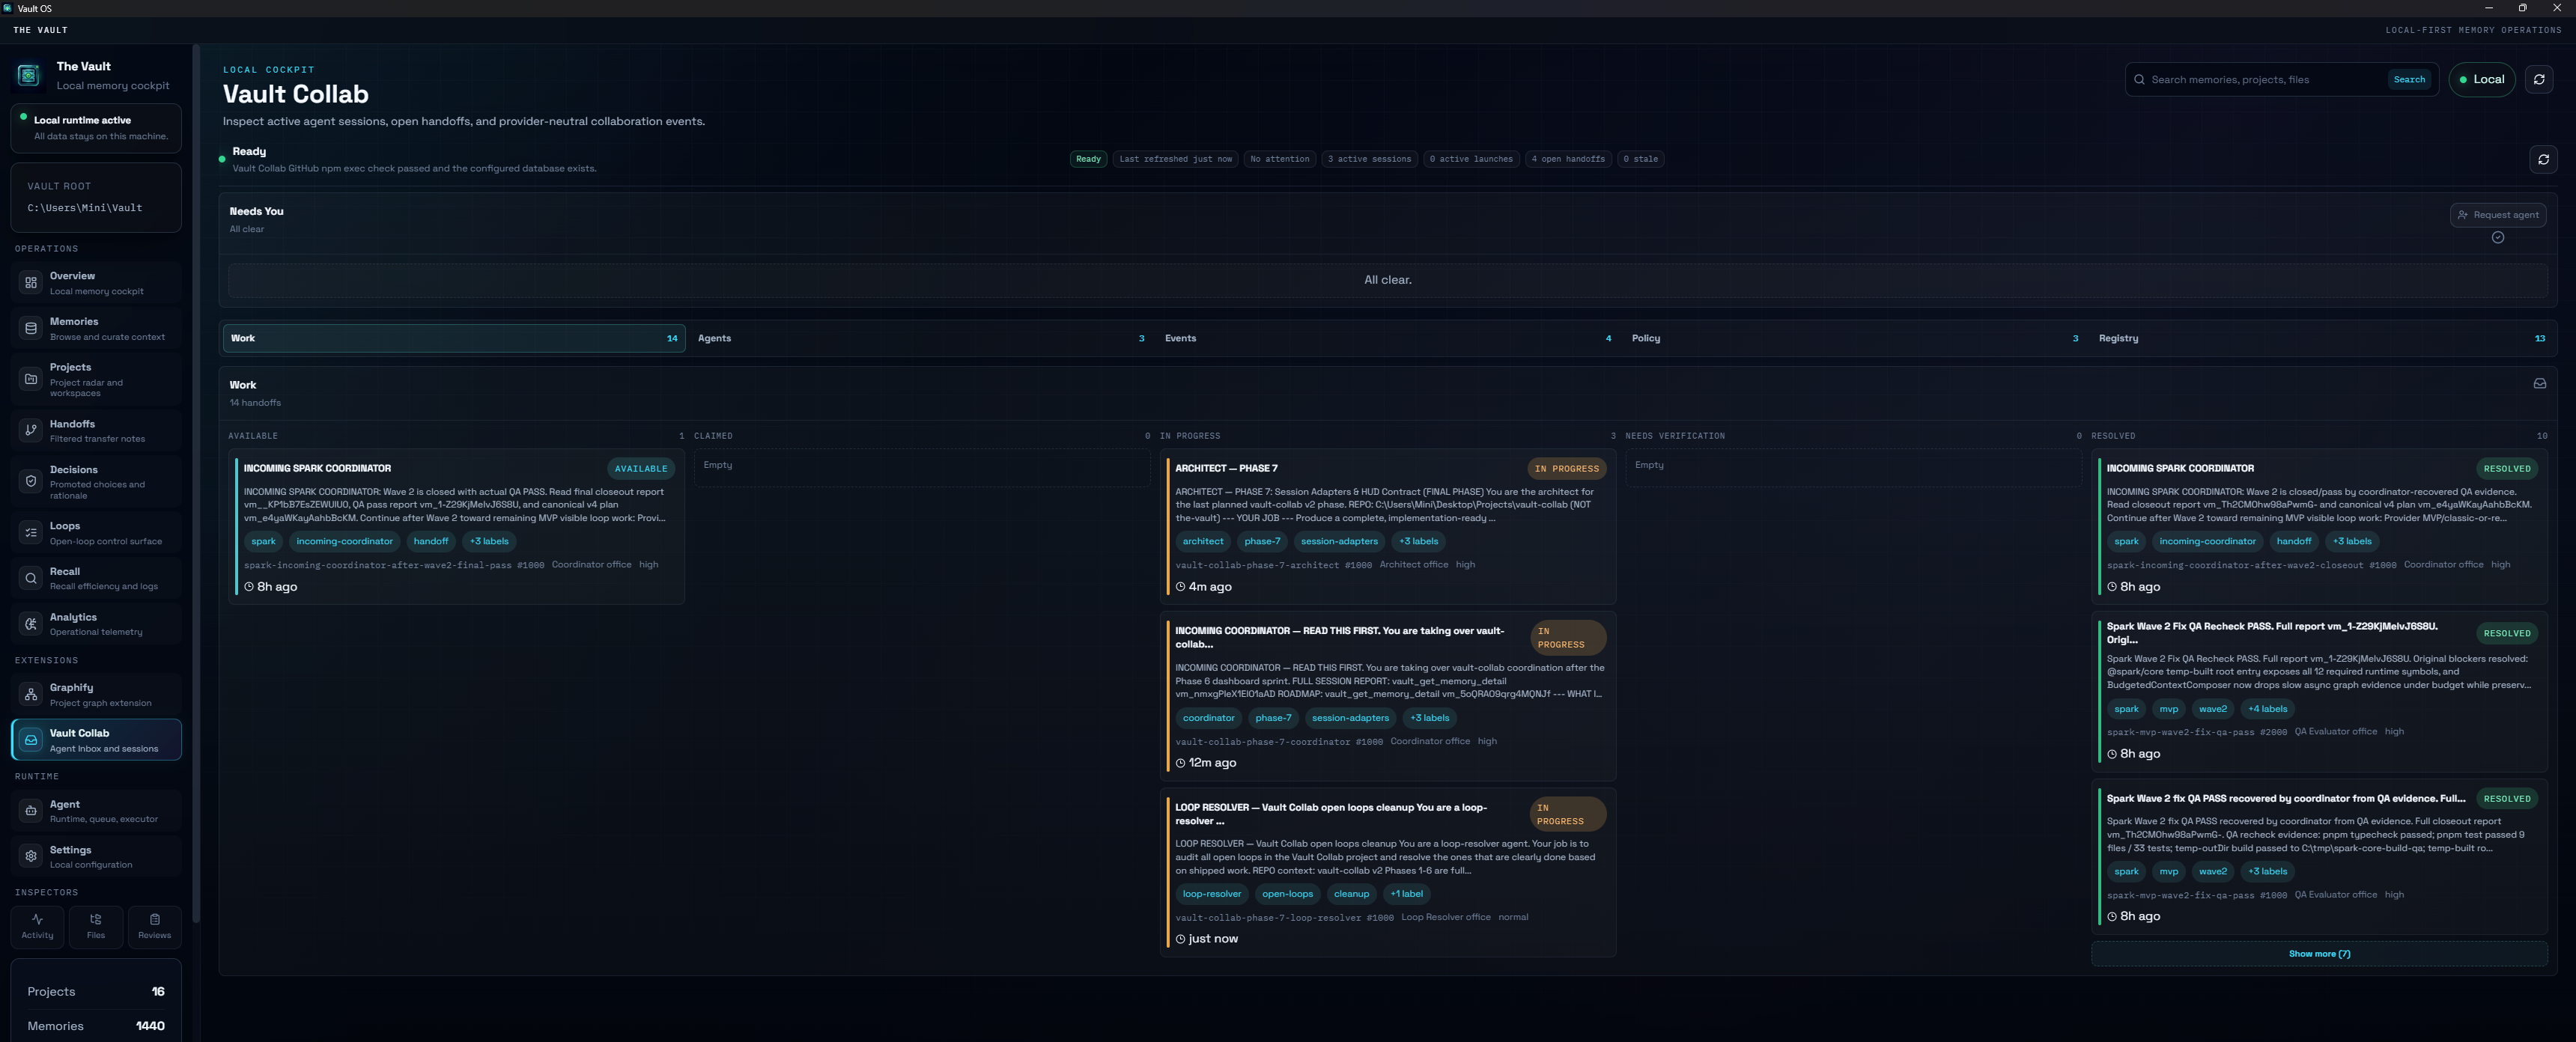Switch to the Events tab
2576x1042 pixels.
tap(1387, 338)
